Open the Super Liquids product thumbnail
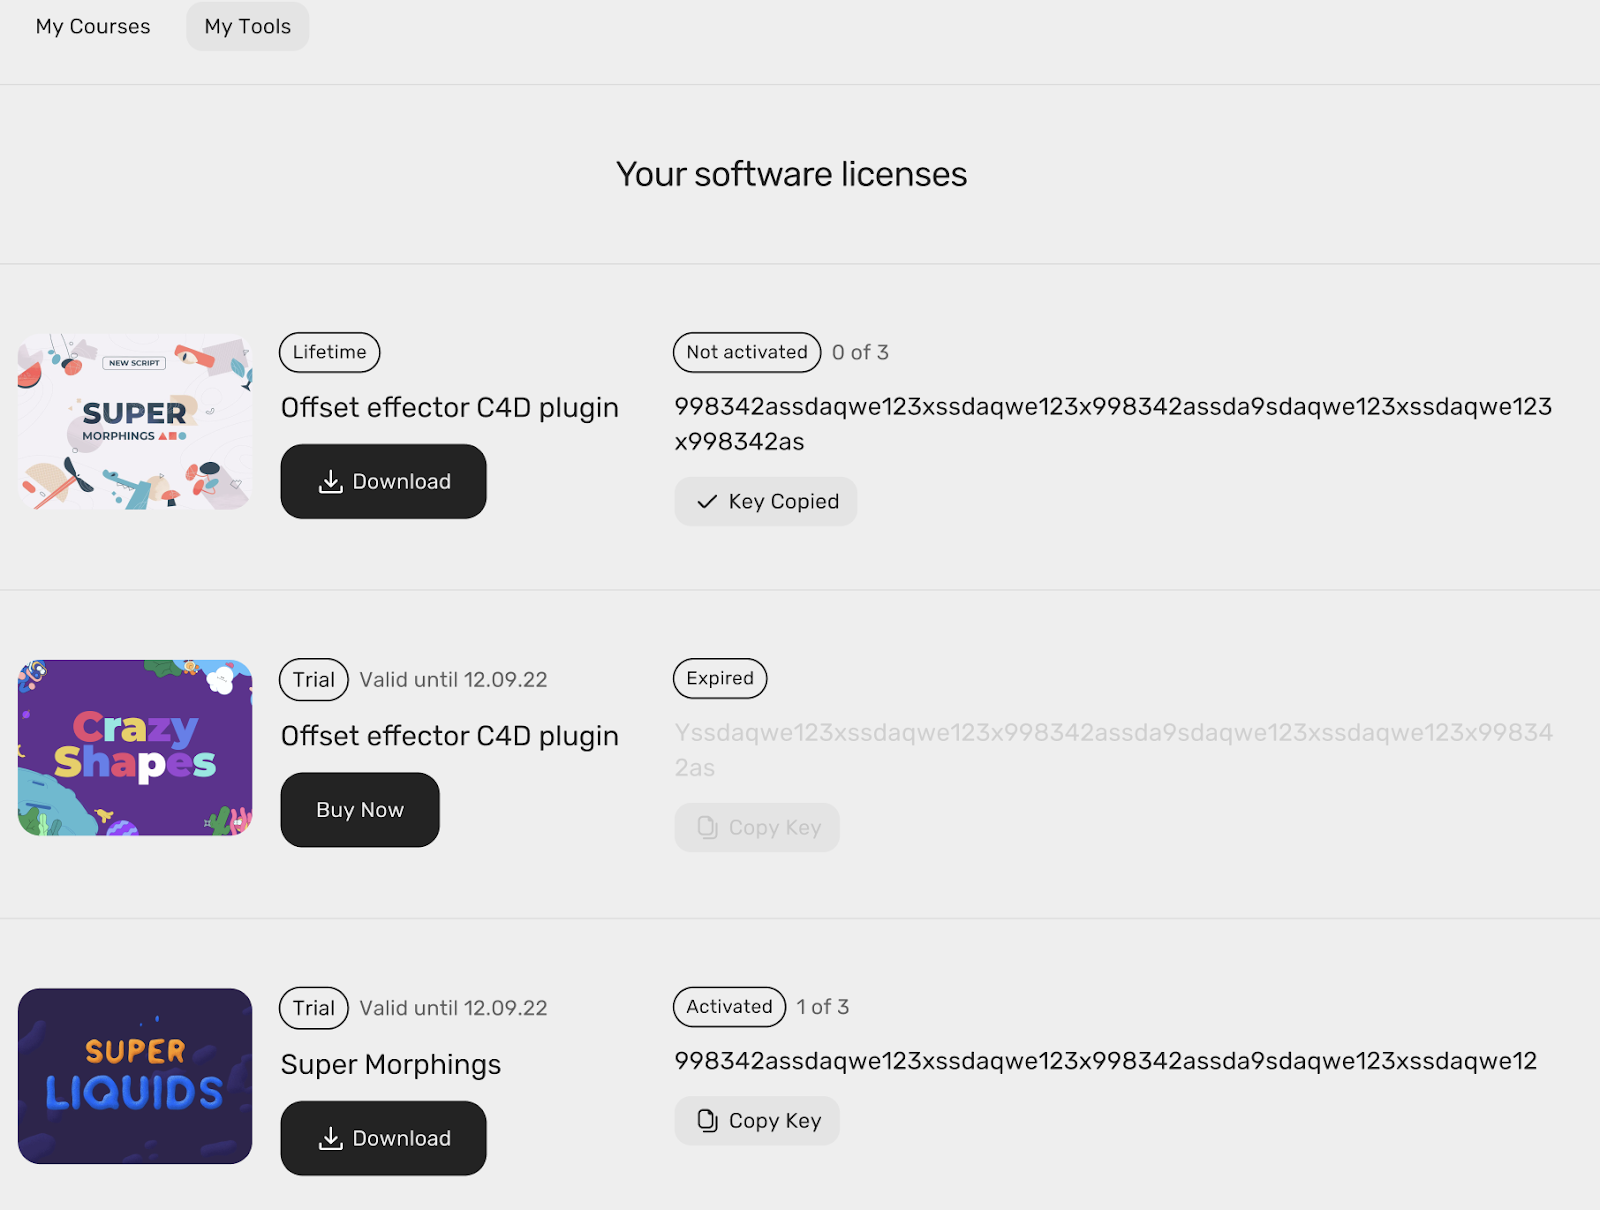Image resolution: width=1600 pixels, height=1210 pixels. [135, 1076]
